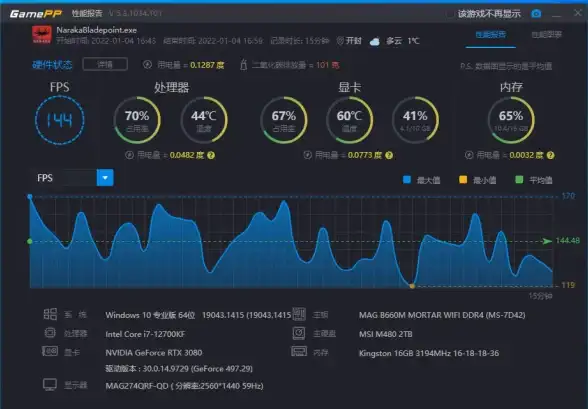Click the Kingston 16GB 3194MHz text

tap(429, 353)
